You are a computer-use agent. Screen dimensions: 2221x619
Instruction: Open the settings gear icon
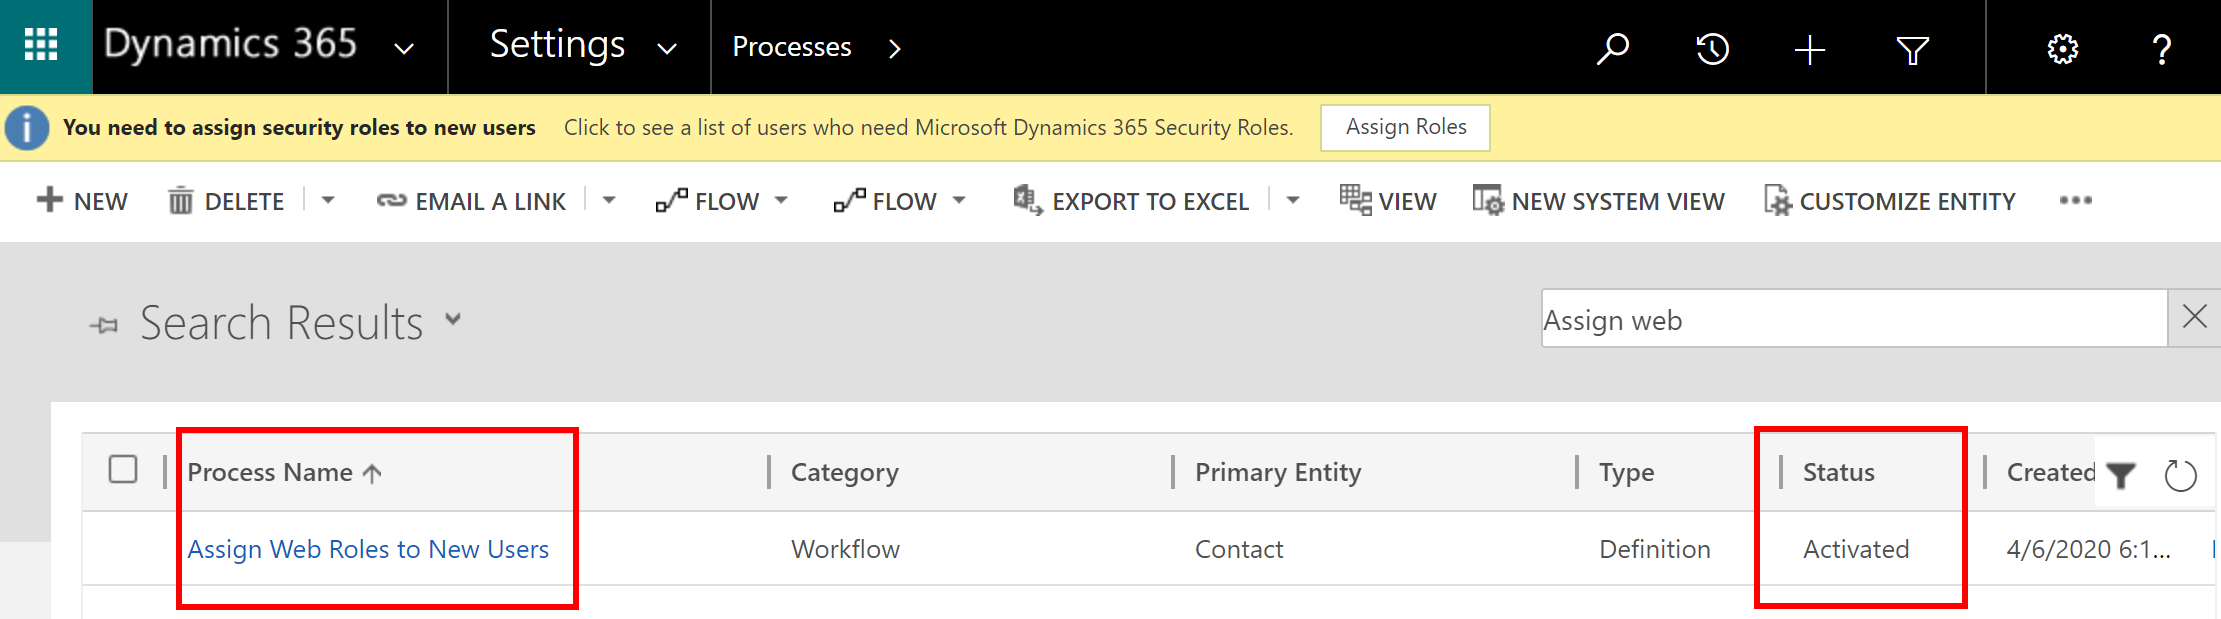pos(2062,48)
